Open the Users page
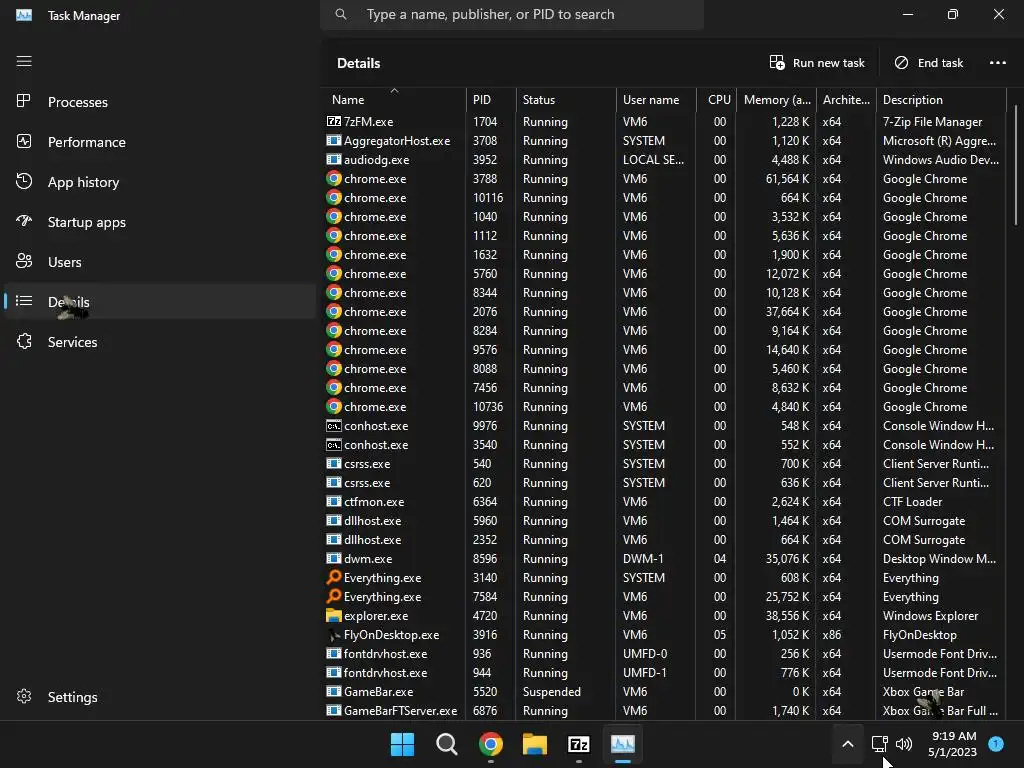Image resolution: width=1024 pixels, height=768 pixels. 160,262
